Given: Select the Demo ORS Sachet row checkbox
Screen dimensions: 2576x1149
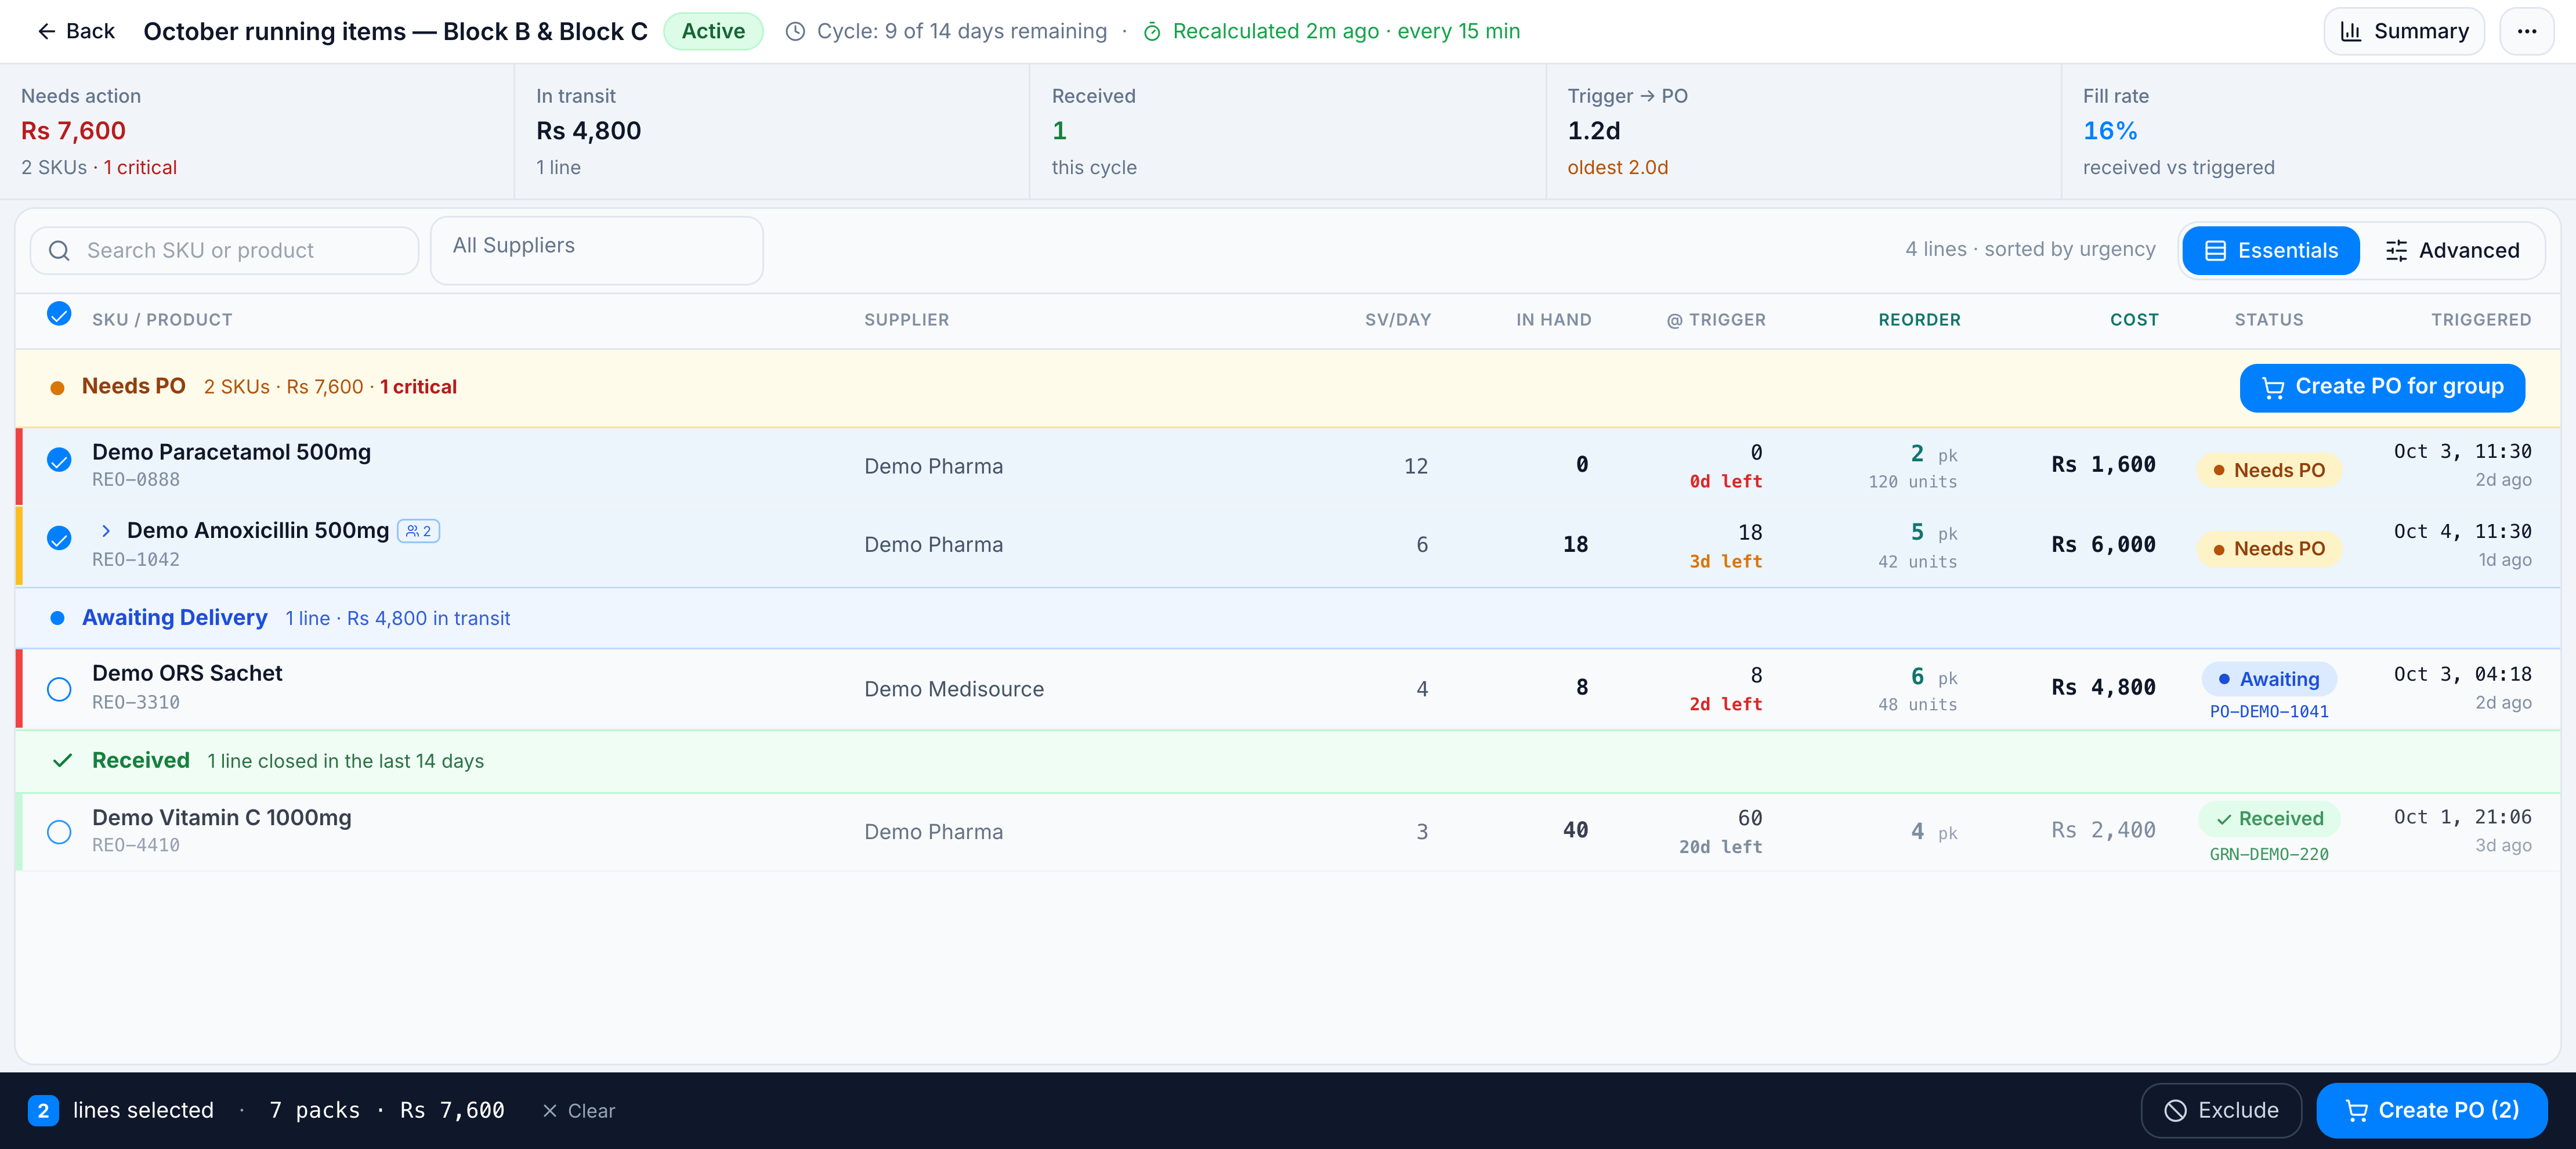Looking at the screenshot, I should [x=59, y=689].
